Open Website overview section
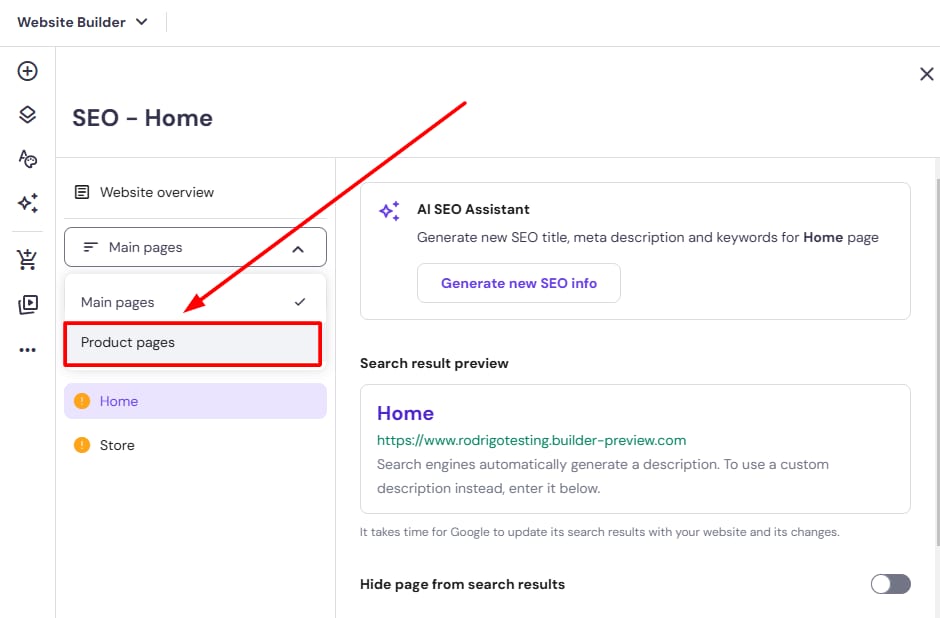Screen dimensions: 940x618 (x=156, y=192)
